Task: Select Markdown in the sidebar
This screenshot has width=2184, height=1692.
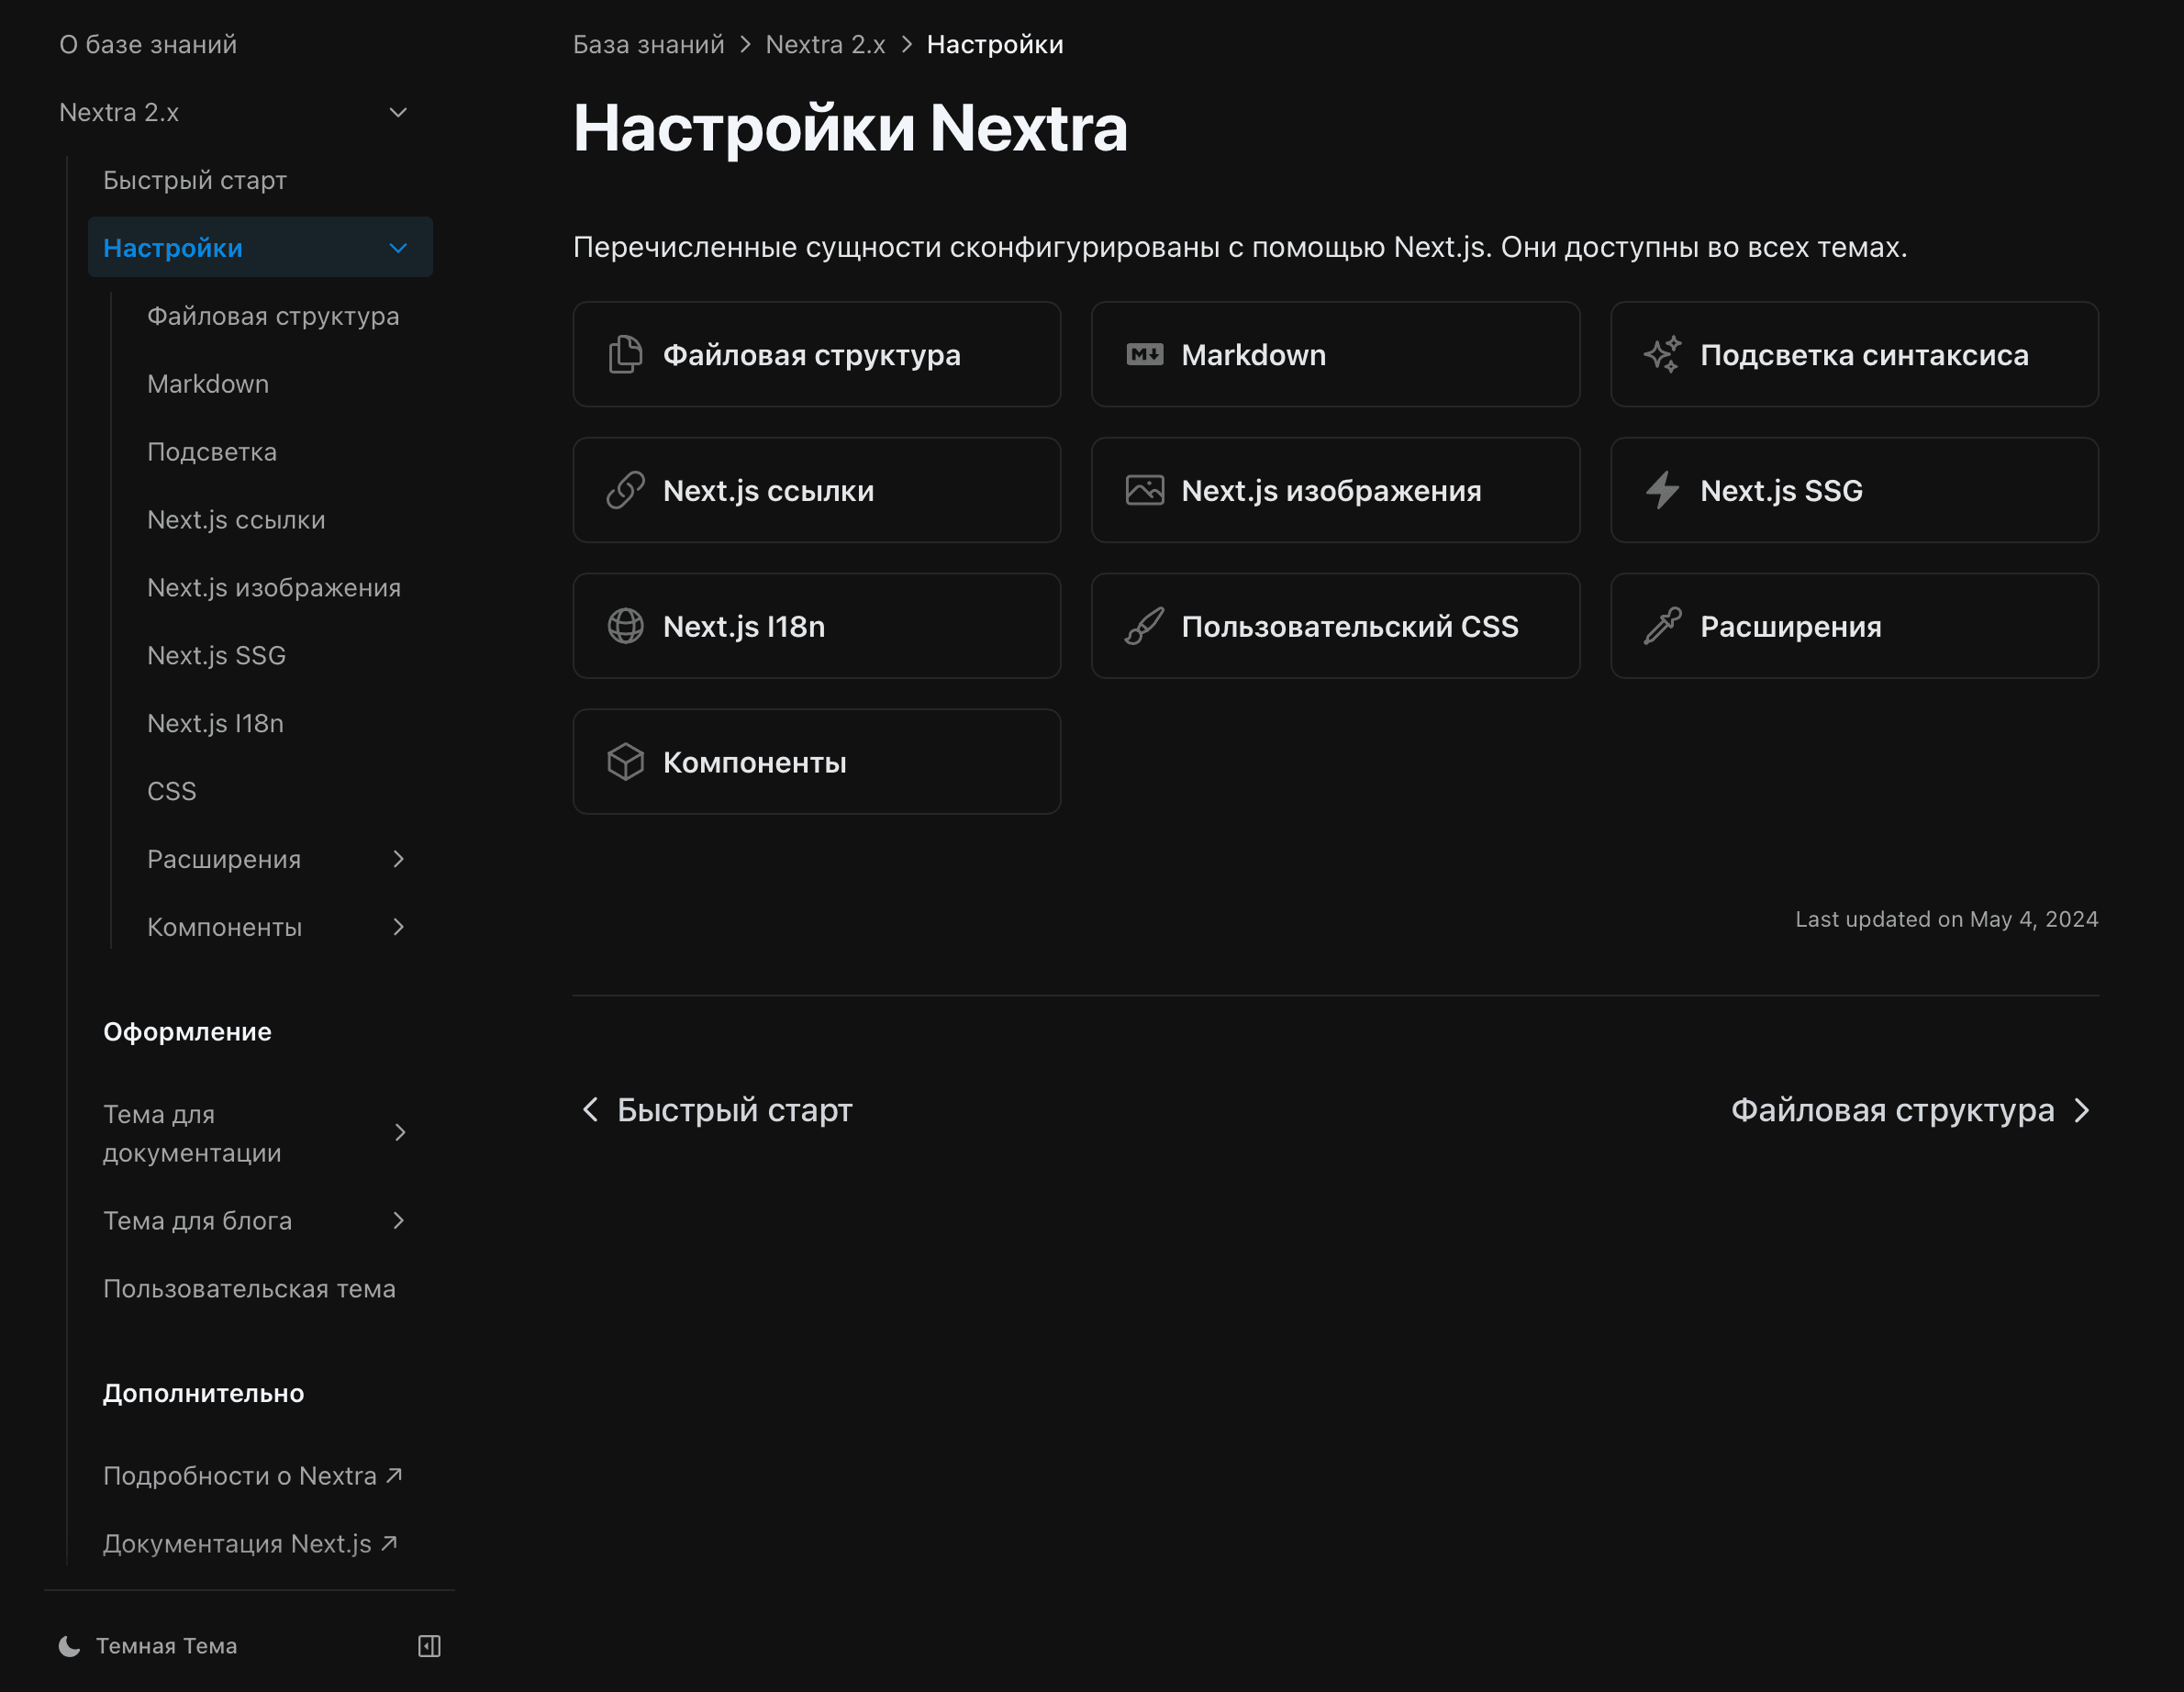Action: 208,384
